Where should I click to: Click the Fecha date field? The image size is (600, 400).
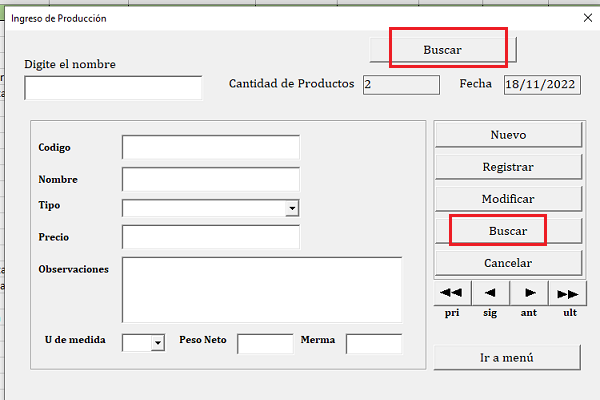click(542, 85)
